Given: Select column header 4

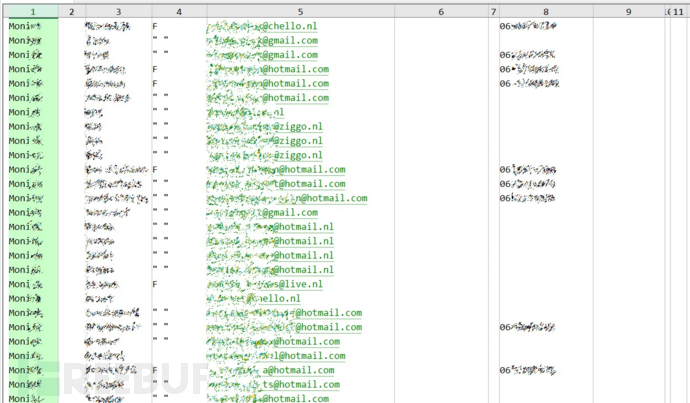Looking at the screenshot, I should pyautogui.click(x=179, y=12).
